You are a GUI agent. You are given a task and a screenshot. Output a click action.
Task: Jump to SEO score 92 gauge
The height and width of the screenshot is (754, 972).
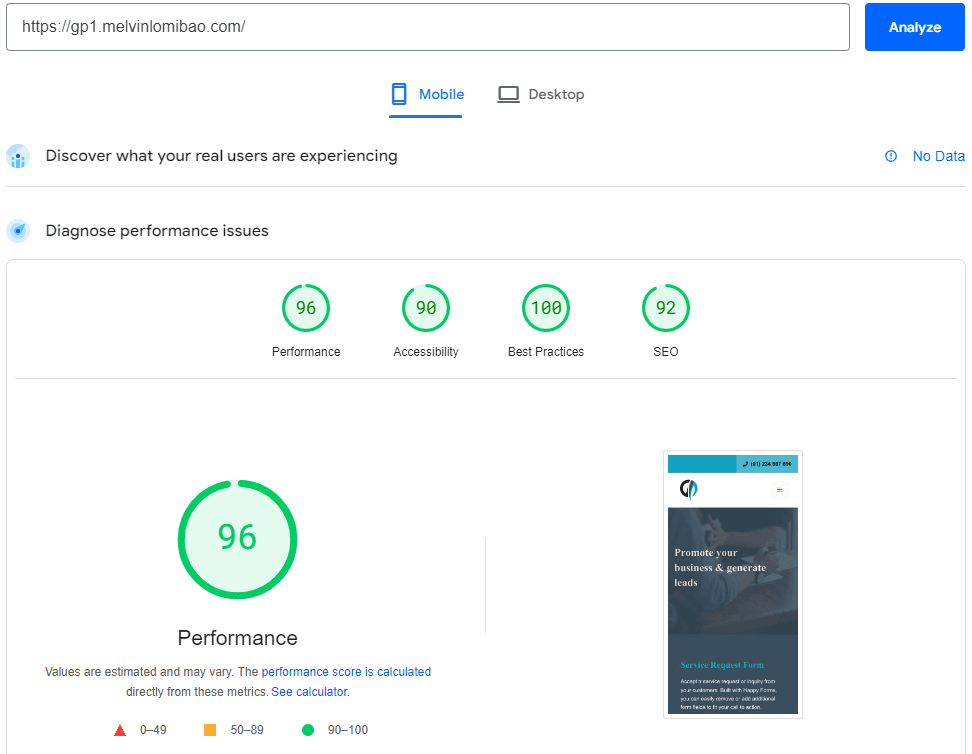tap(666, 308)
